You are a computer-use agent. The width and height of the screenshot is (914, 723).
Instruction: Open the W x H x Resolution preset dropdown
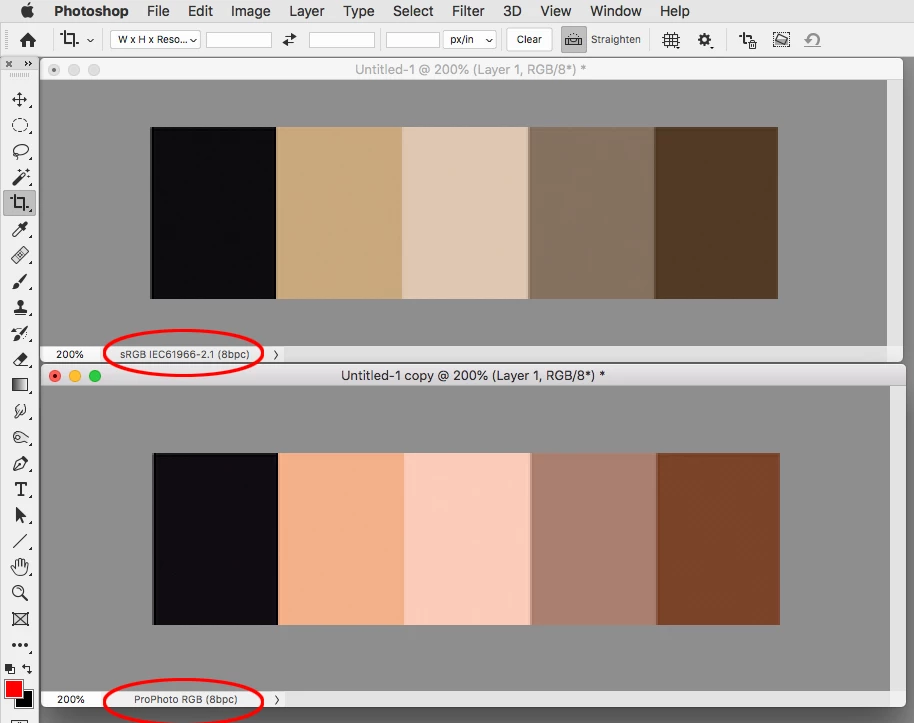[x=155, y=40]
